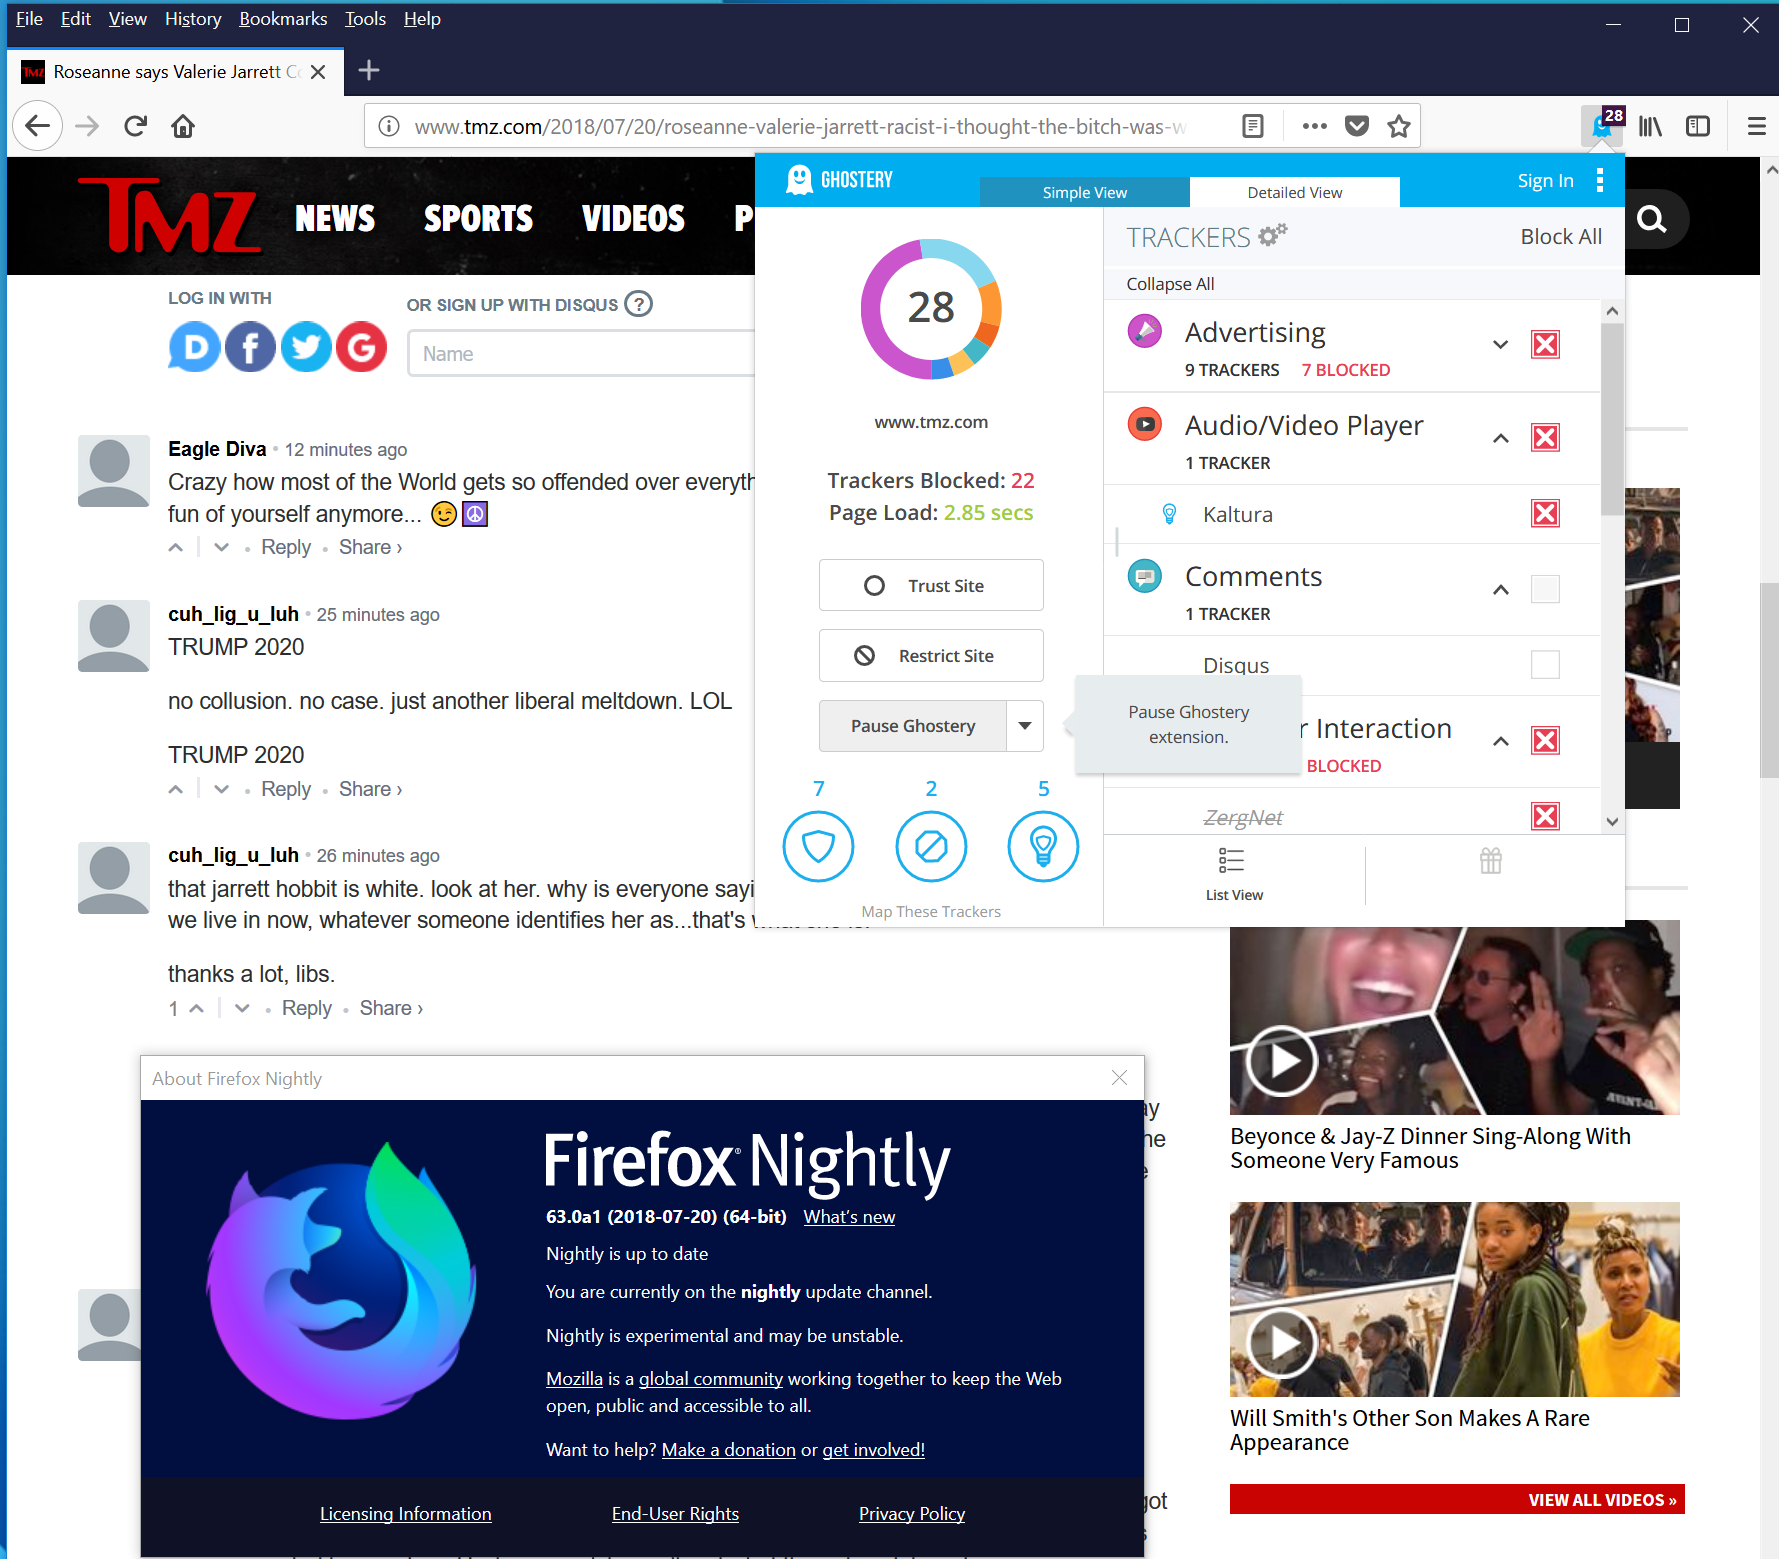Click Collapse All in trackers list
This screenshot has width=1779, height=1559.
[x=1170, y=284]
